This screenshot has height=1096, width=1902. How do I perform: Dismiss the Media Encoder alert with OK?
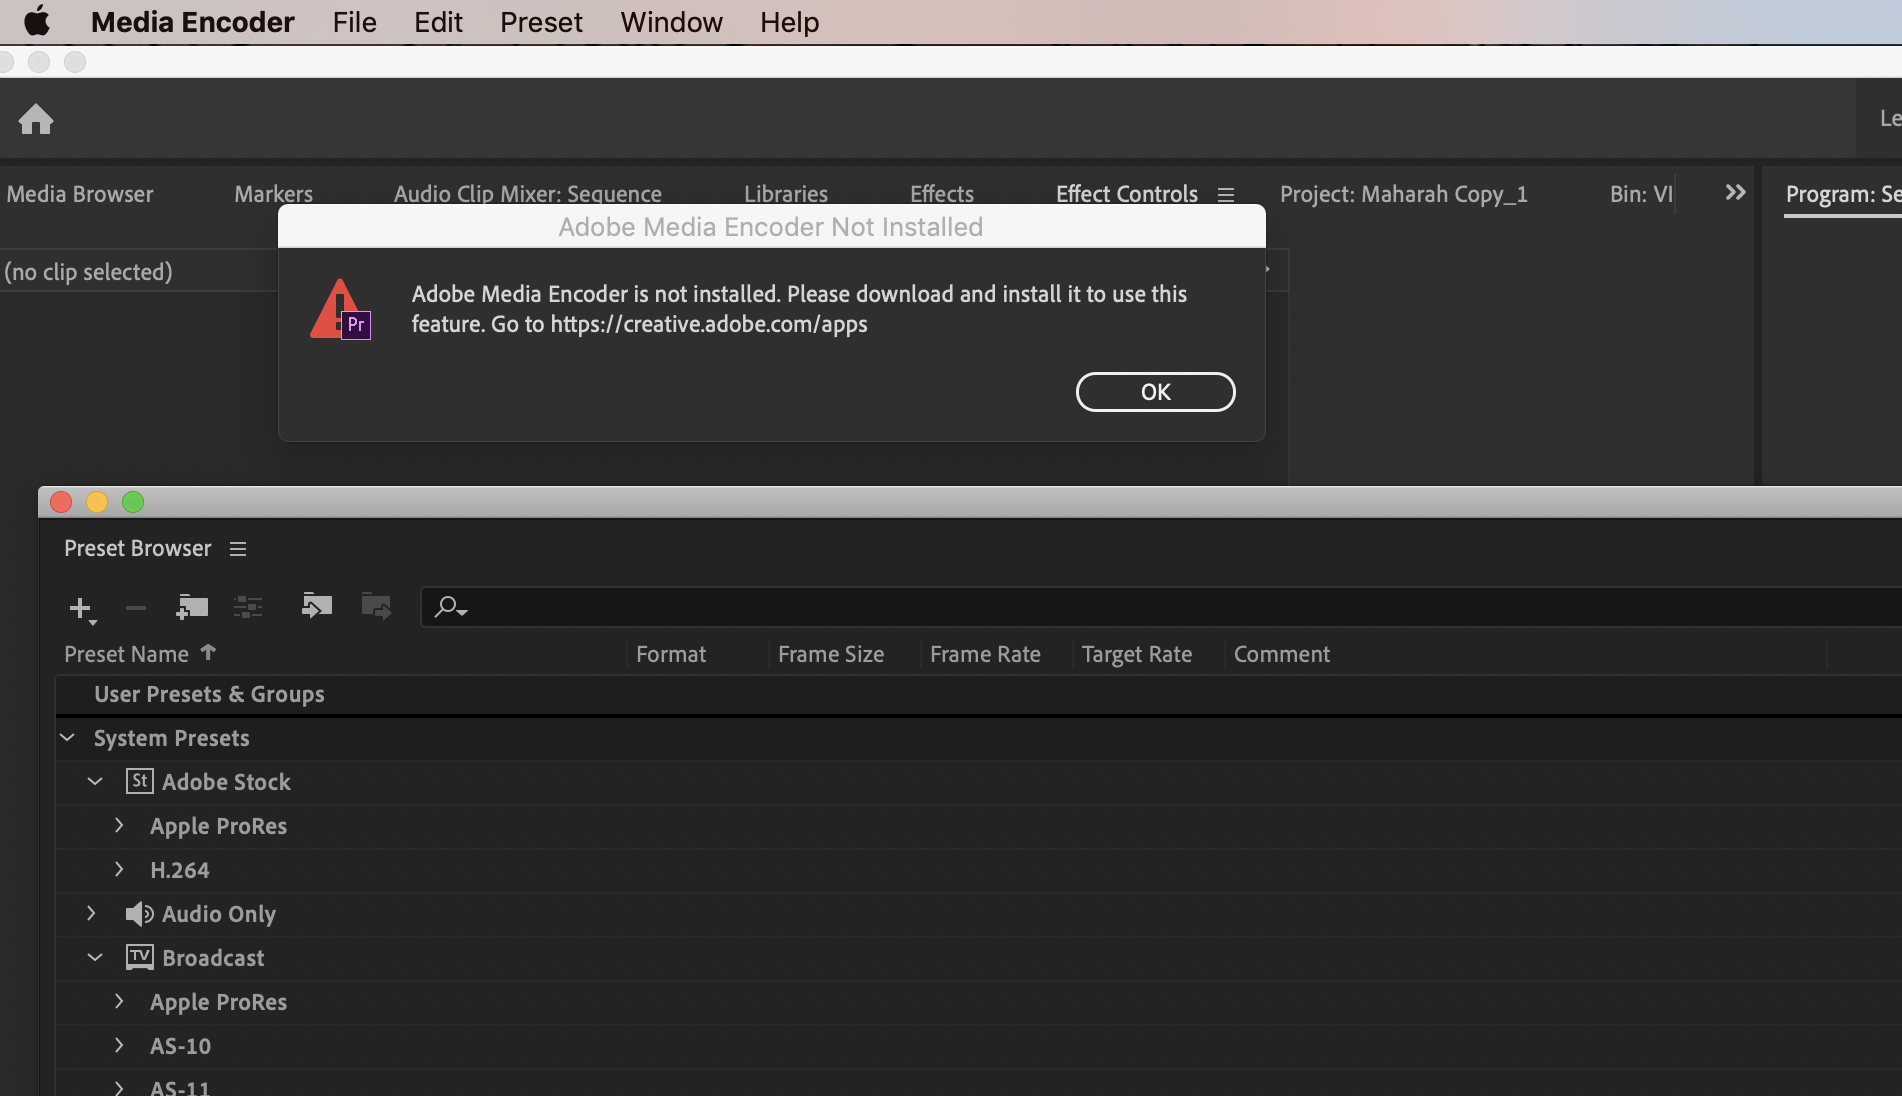(1155, 392)
